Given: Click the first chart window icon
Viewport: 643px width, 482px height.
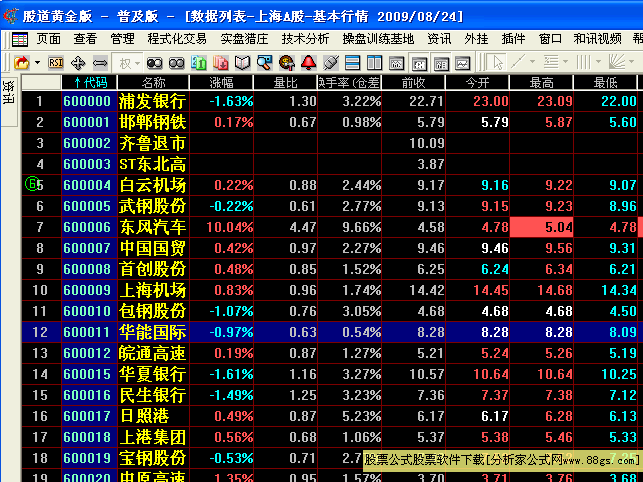Looking at the screenshot, I should tap(397, 63).
